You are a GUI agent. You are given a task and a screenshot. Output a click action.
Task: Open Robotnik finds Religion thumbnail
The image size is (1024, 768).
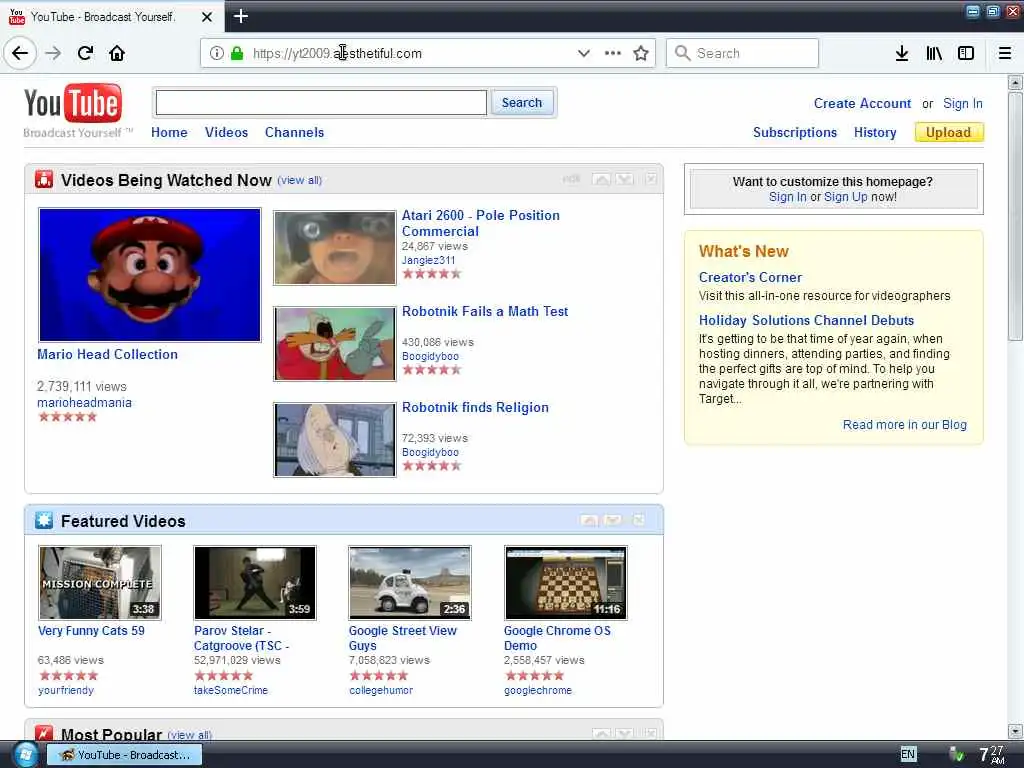[334, 440]
